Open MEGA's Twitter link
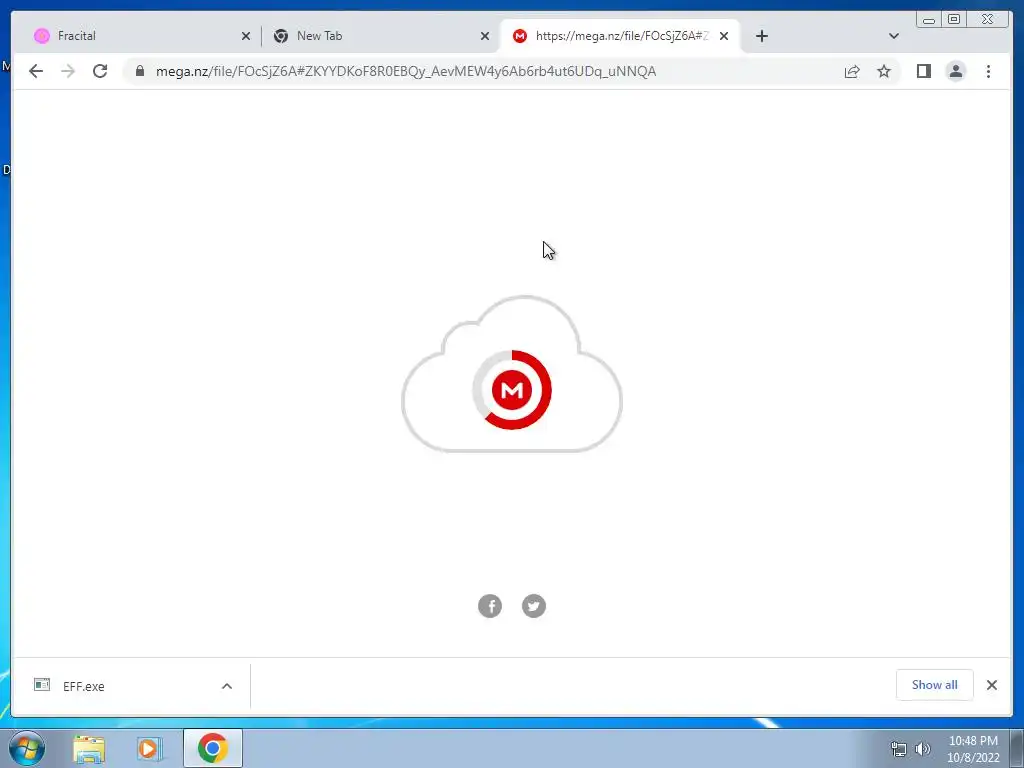1024x768 pixels. pyautogui.click(x=534, y=606)
